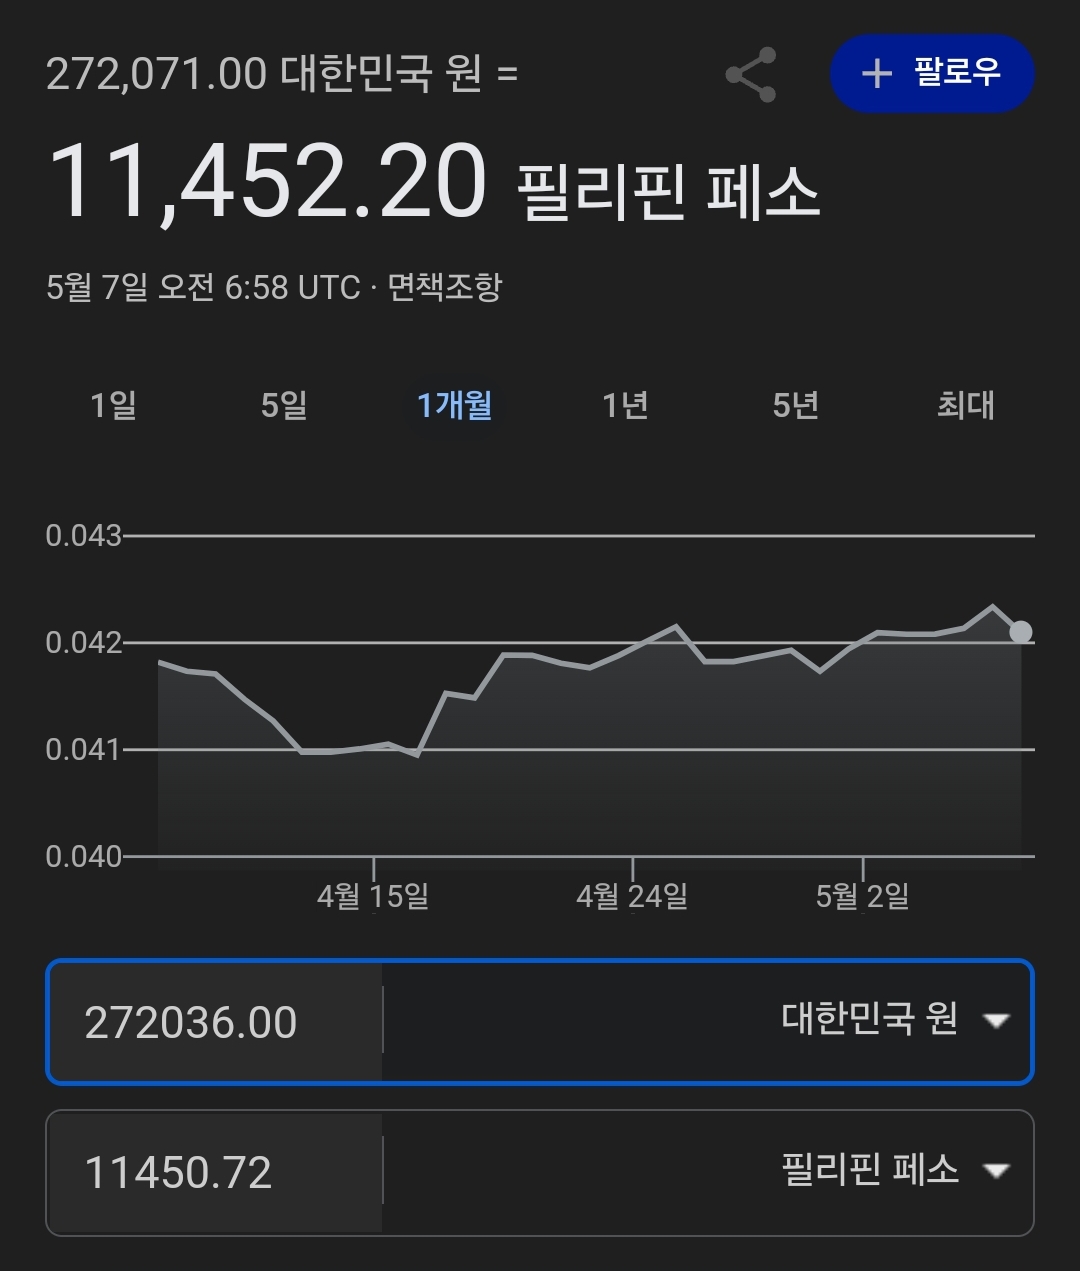
Task: Click the 0.041 y-axis value
Action: [83, 749]
